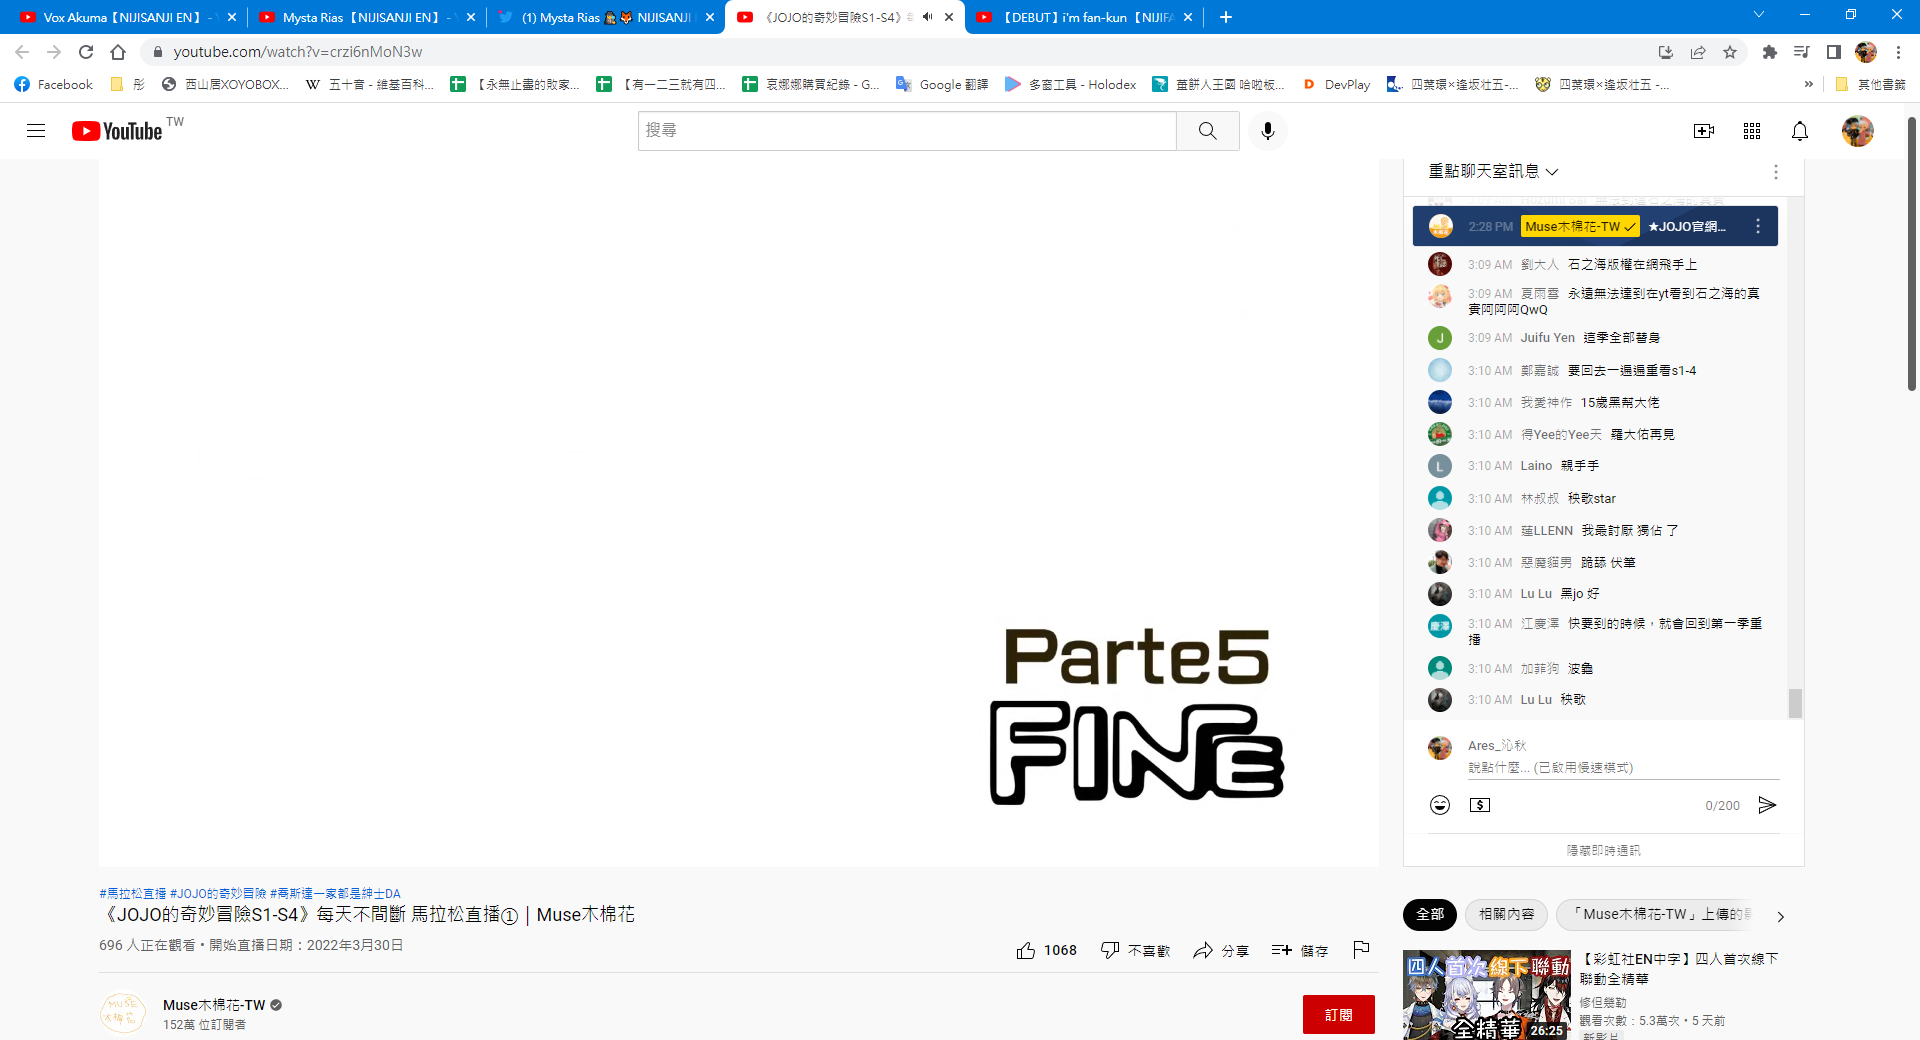This screenshot has width=1920, height=1040.
Task: Open the chat emoji picker
Action: [1439, 805]
